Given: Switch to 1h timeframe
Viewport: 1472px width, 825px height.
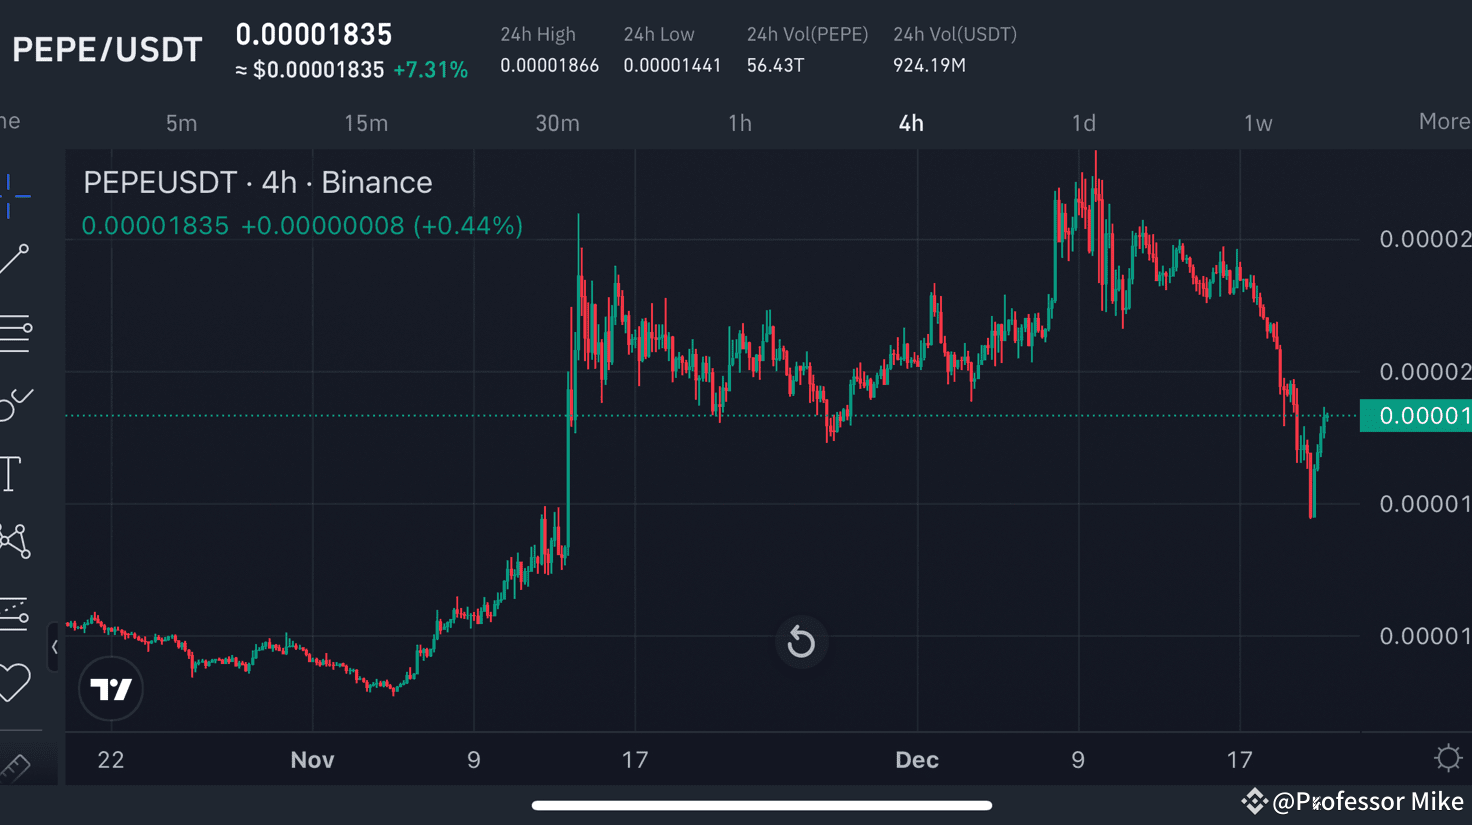Looking at the screenshot, I should [x=739, y=123].
